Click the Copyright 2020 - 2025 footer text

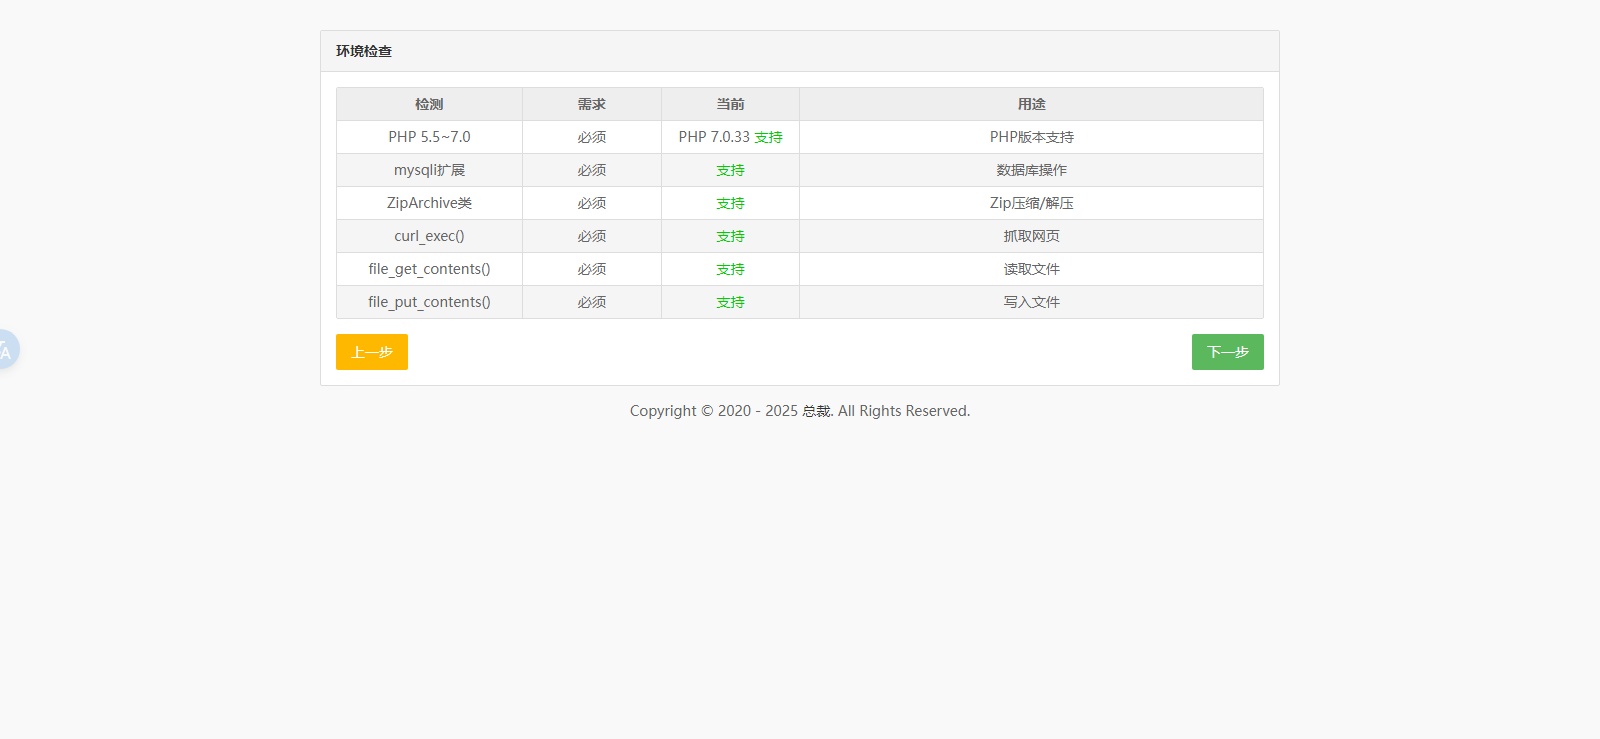pyautogui.click(x=800, y=411)
